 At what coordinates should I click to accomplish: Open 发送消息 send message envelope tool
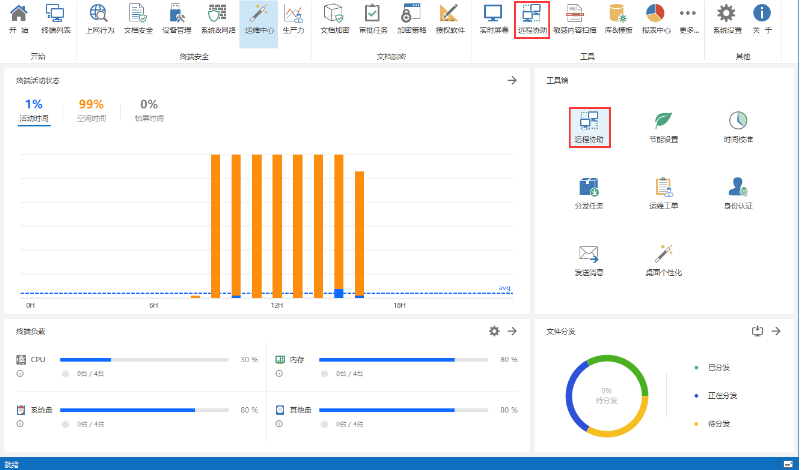(x=589, y=261)
